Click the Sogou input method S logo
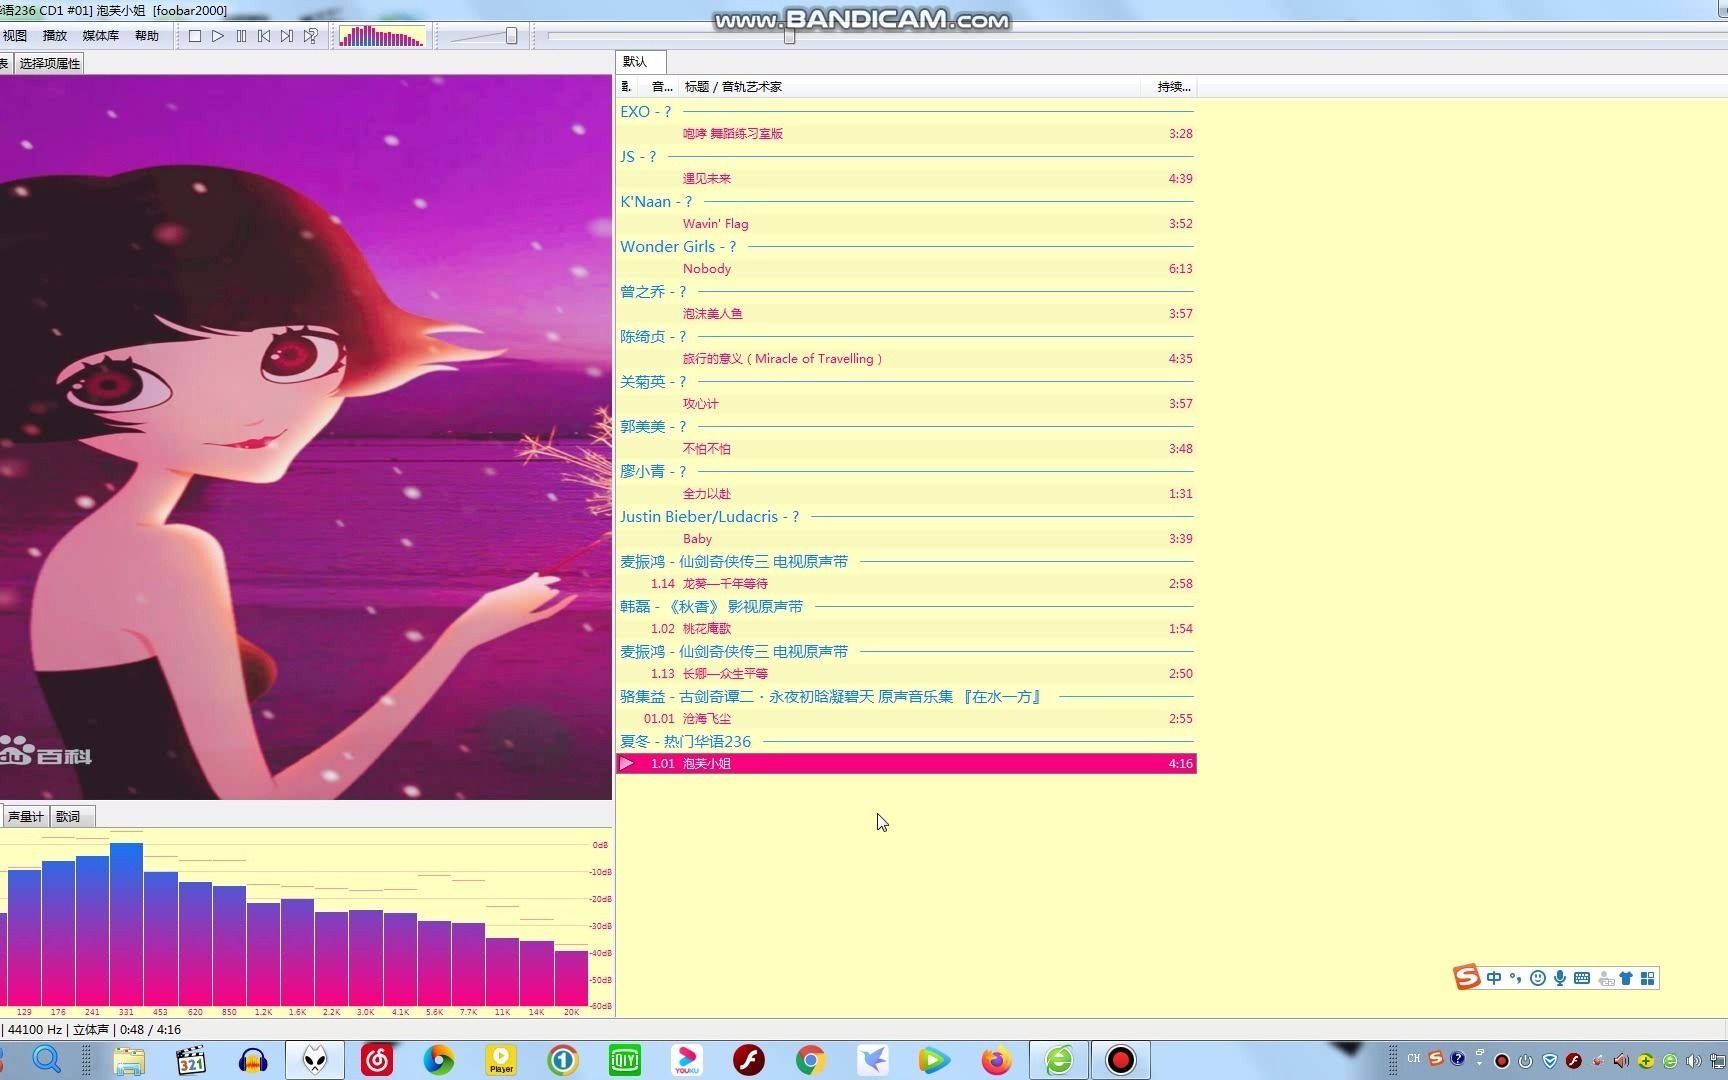The height and width of the screenshot is (1080, 1728). coord(1467,977)
